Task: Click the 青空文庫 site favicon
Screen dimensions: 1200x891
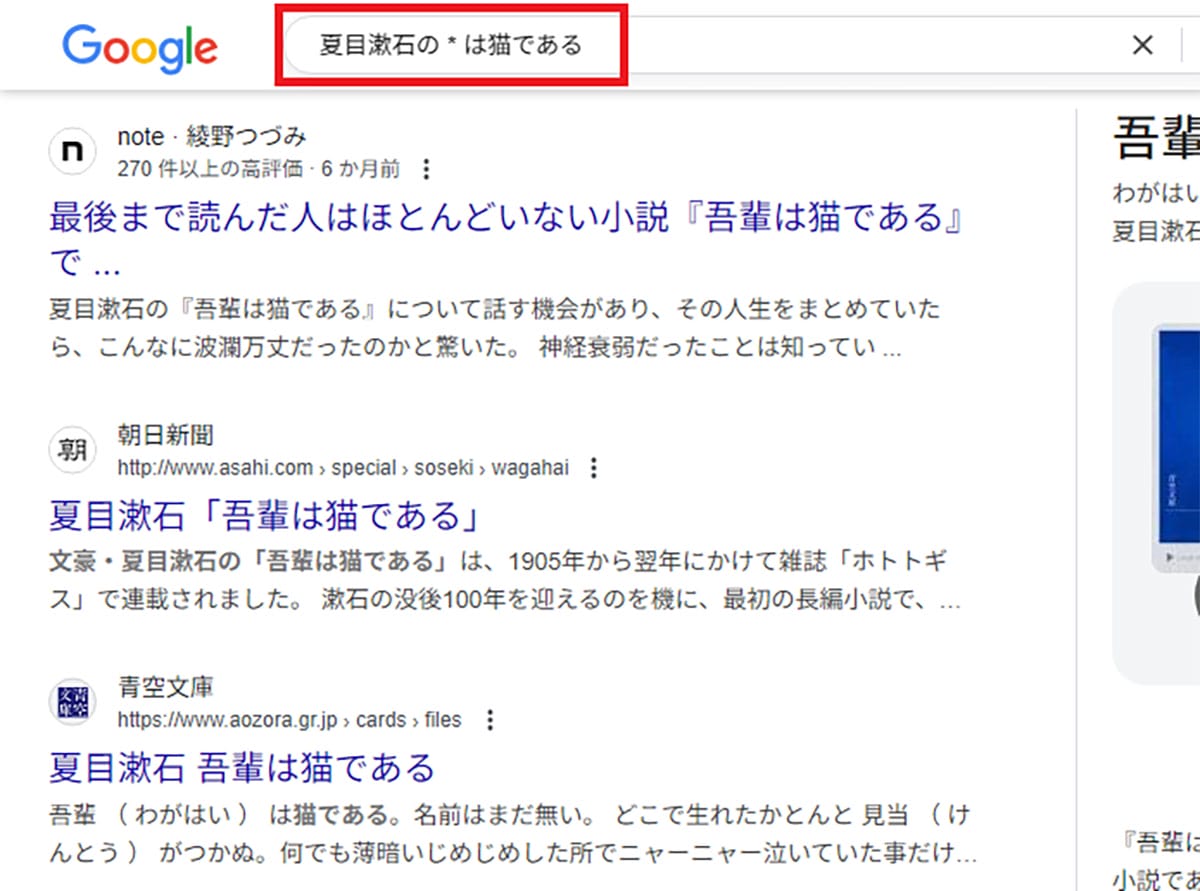Action: tap(71, 703)
